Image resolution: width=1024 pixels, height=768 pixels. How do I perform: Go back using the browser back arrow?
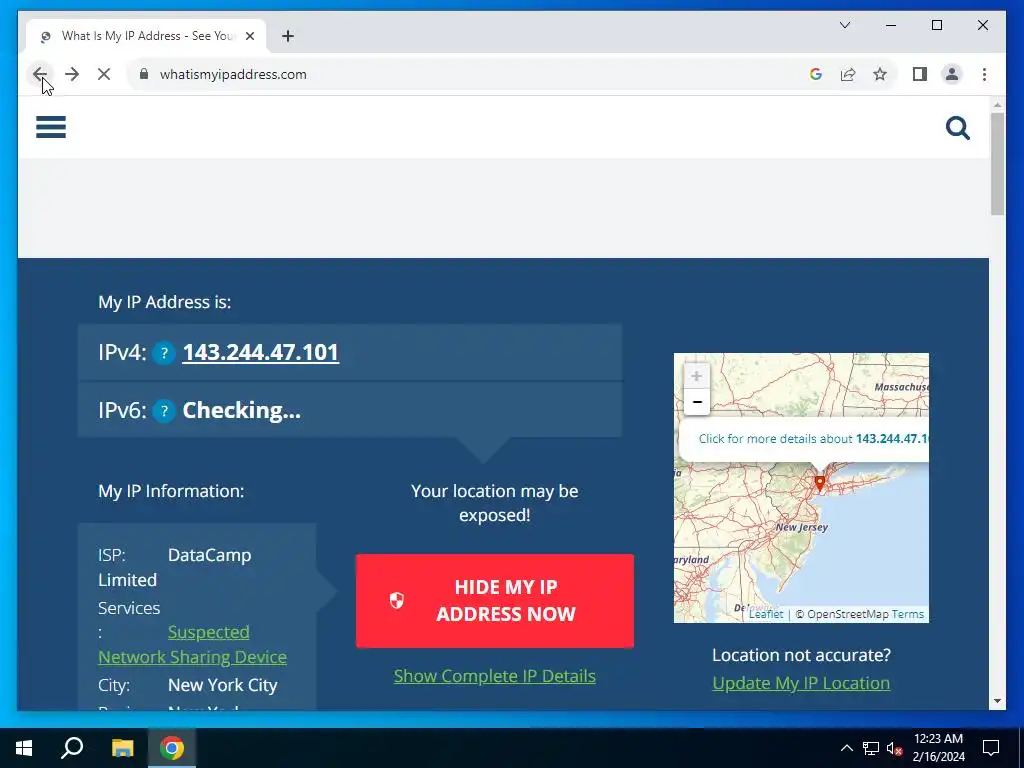pyautogui.click(x=40, y=74)
